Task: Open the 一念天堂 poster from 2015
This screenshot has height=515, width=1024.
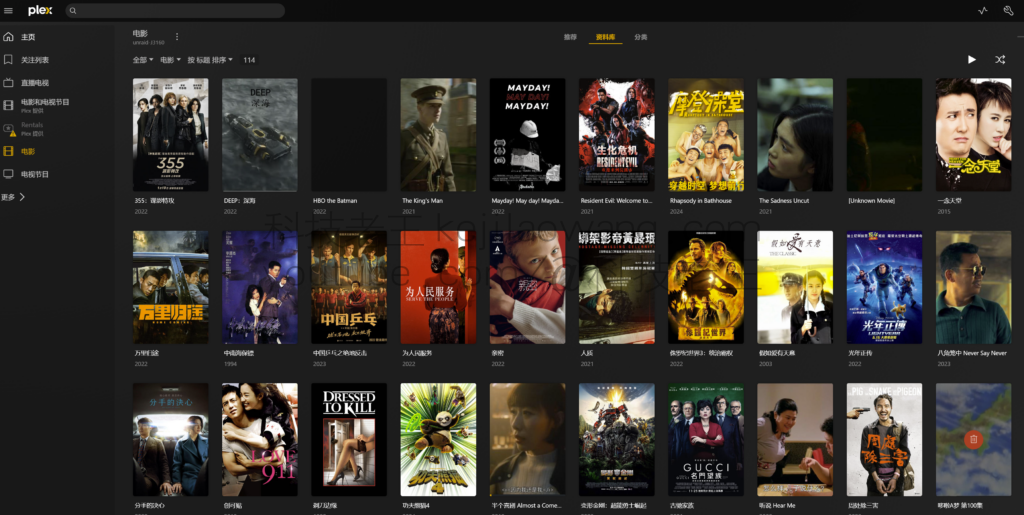Action: pyautogui.click(x=974, y=135)
